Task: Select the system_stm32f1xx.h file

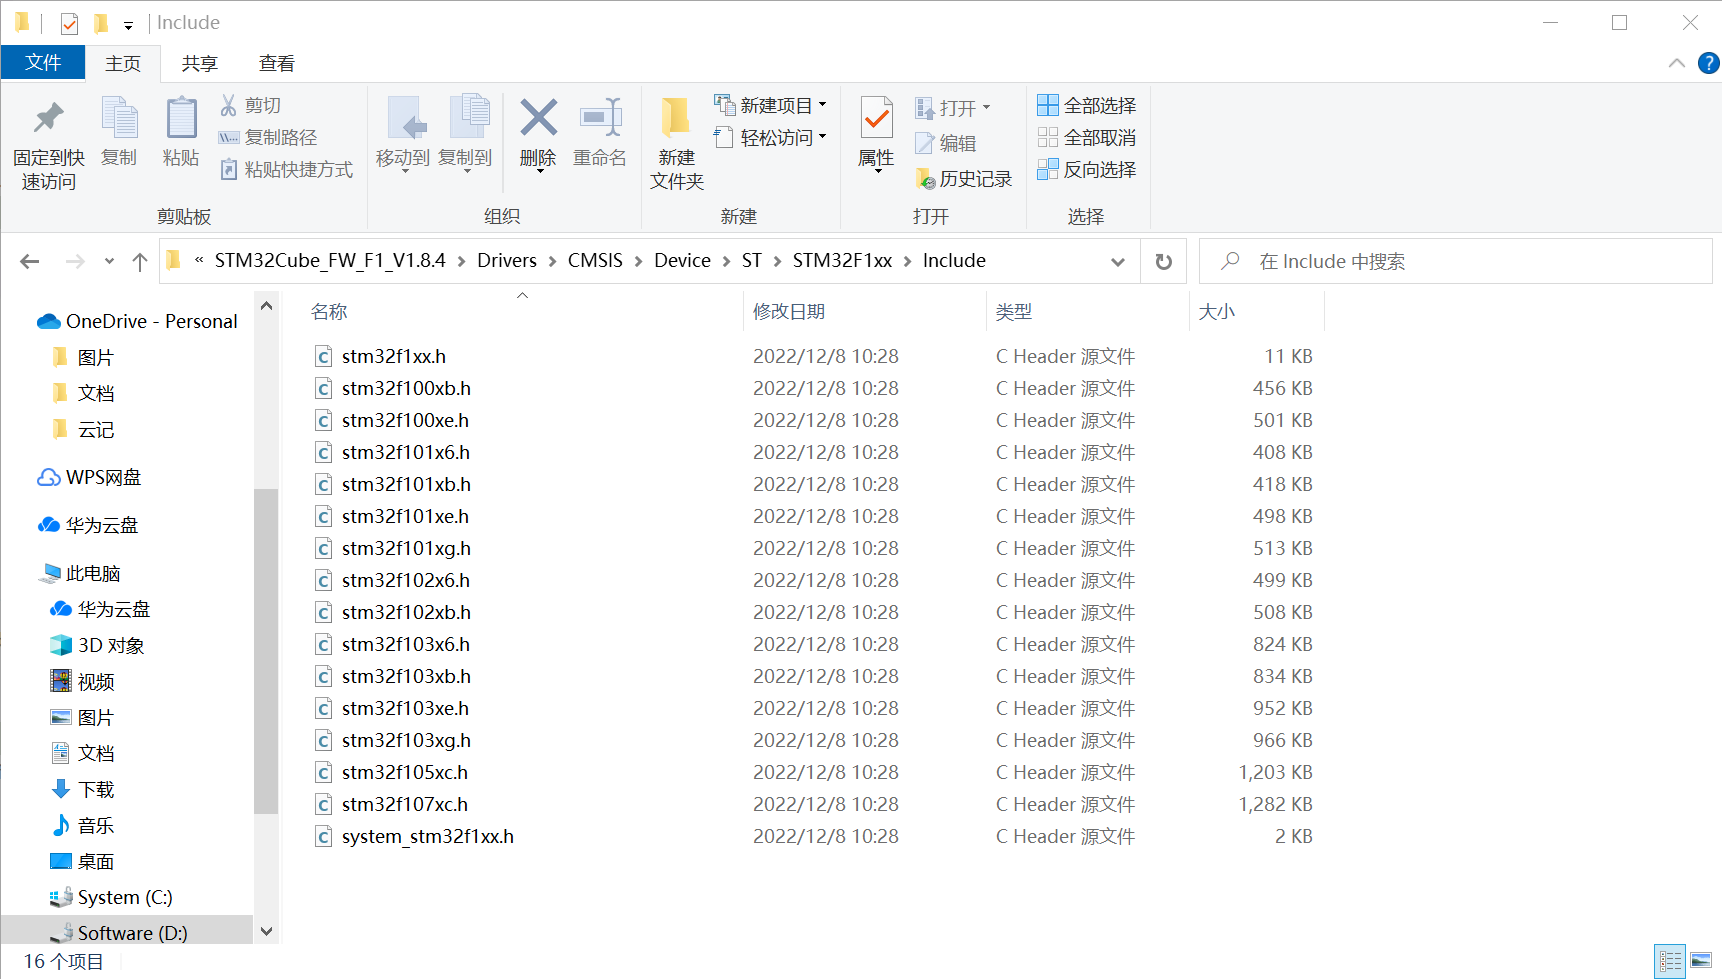Action: pyautogui.click(x=428, y=836)
